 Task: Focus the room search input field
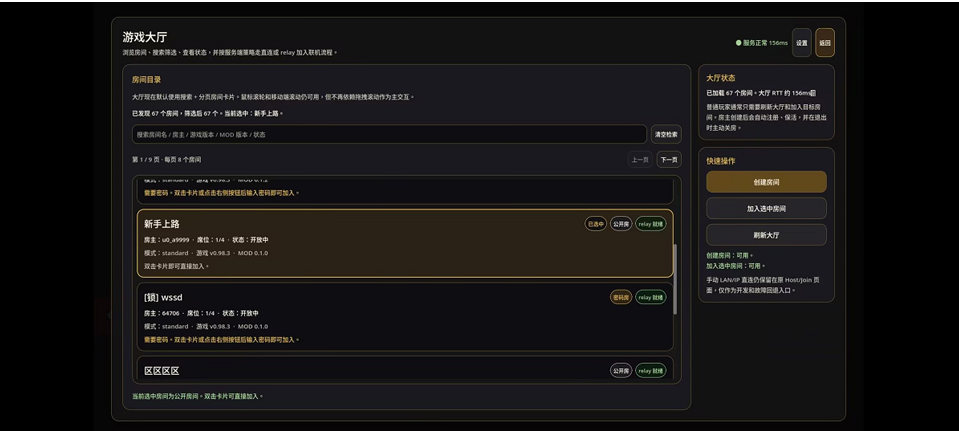click(389, 134)
